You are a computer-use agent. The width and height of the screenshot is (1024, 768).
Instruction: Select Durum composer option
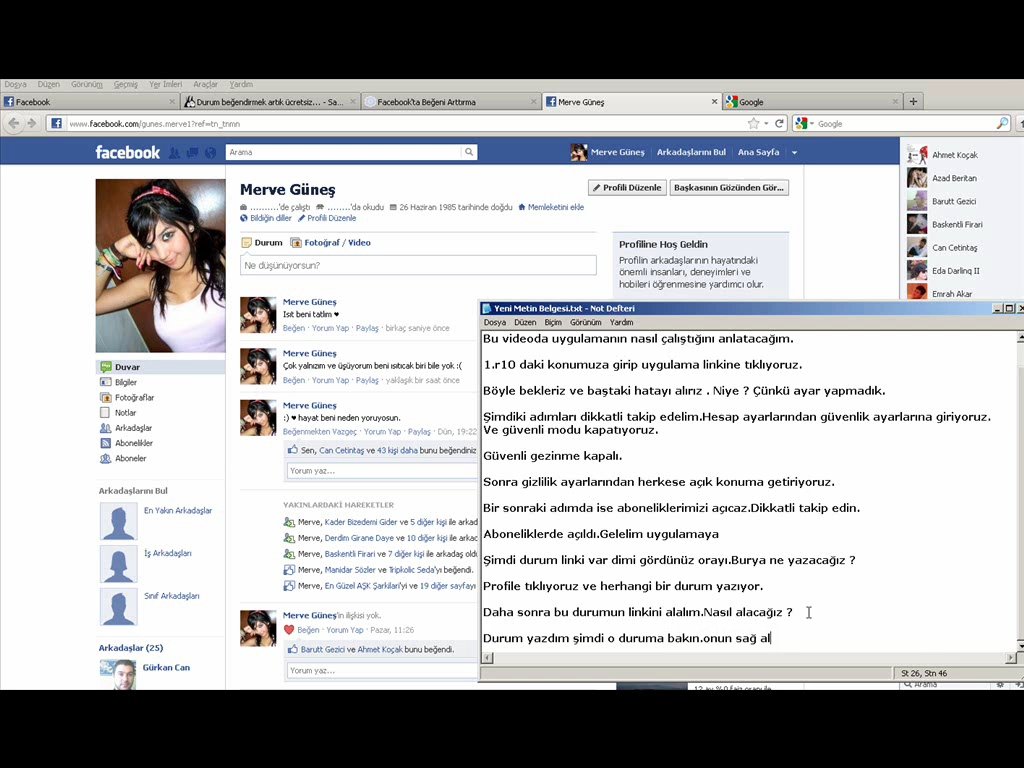pos(262,242)
